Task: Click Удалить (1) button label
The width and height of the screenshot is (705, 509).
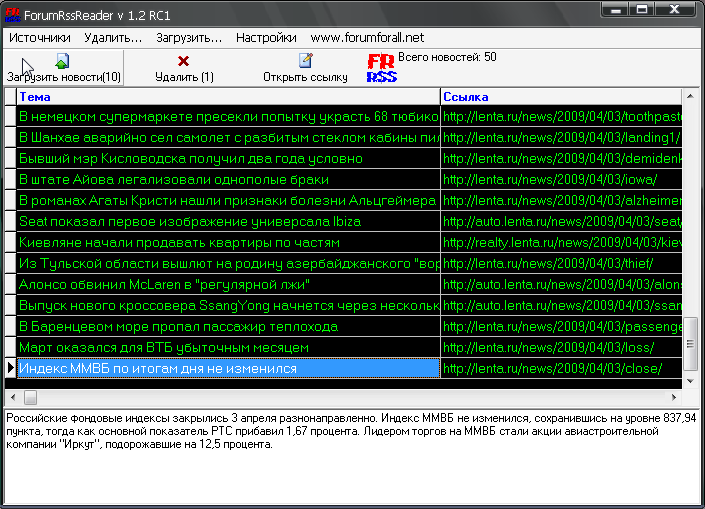Action: (x=184, y=77)
